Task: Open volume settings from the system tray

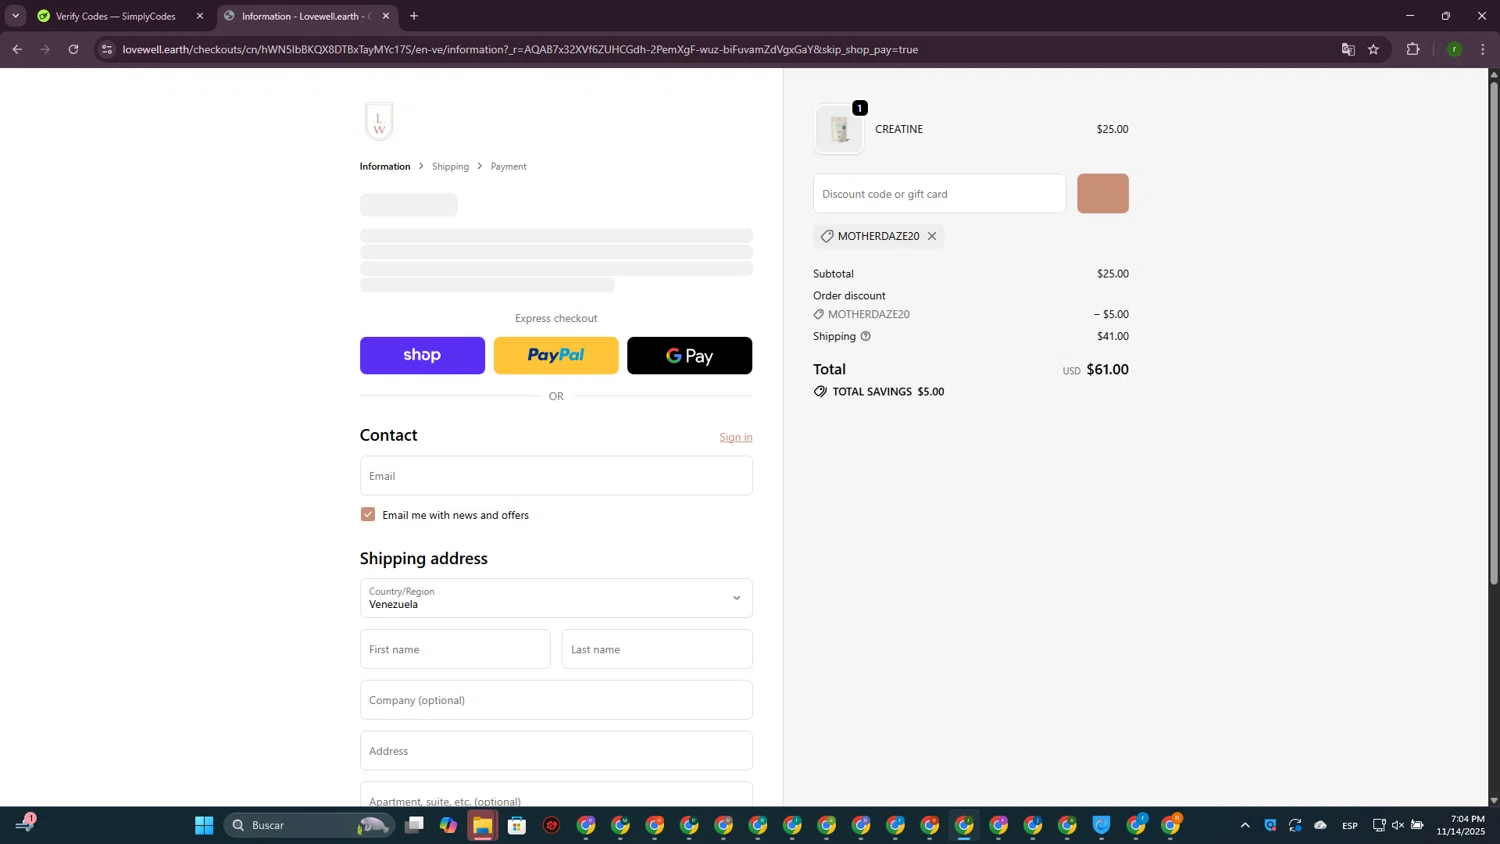Action: point(1398,825)
